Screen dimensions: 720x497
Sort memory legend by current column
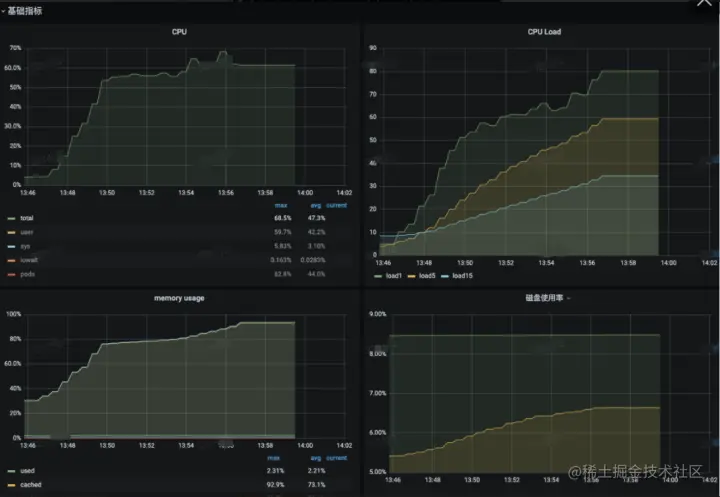(337, 458)
